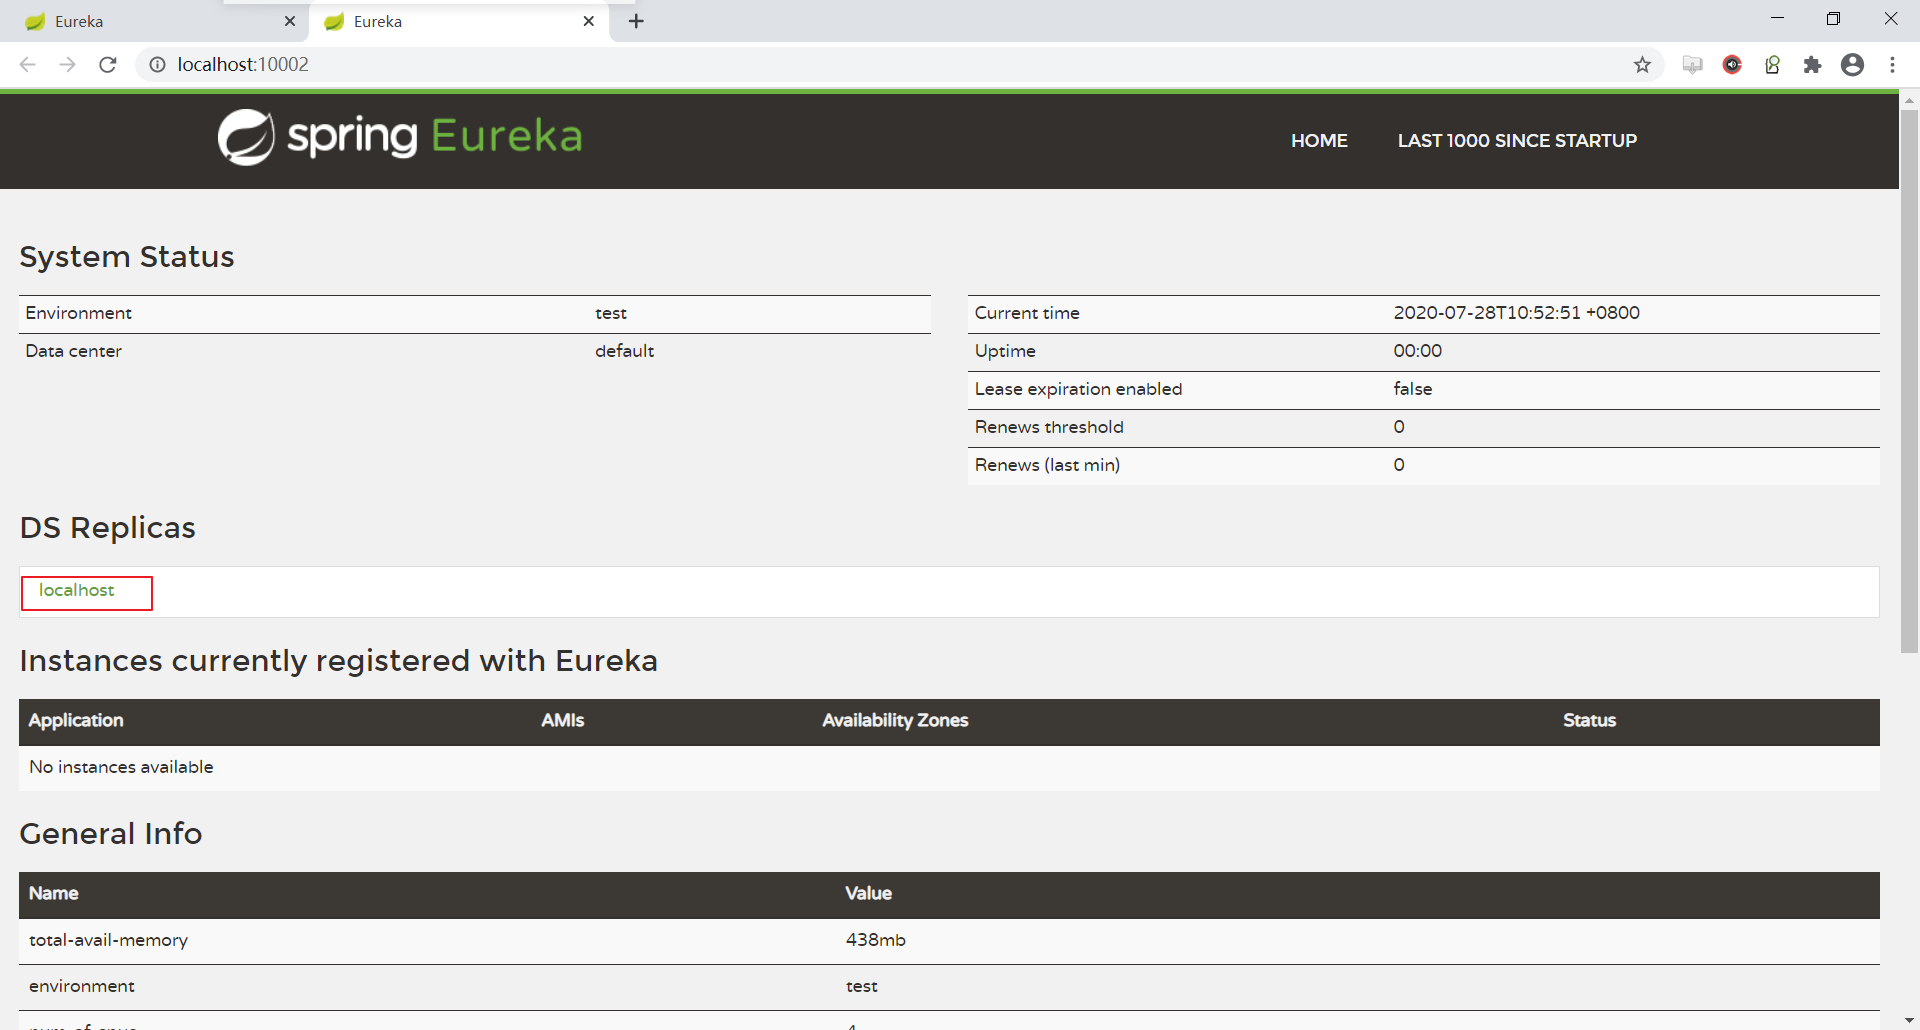Screen dimensions: 1920x1030
Task: Click the DS Replicas heading
Action: [108, 528]
